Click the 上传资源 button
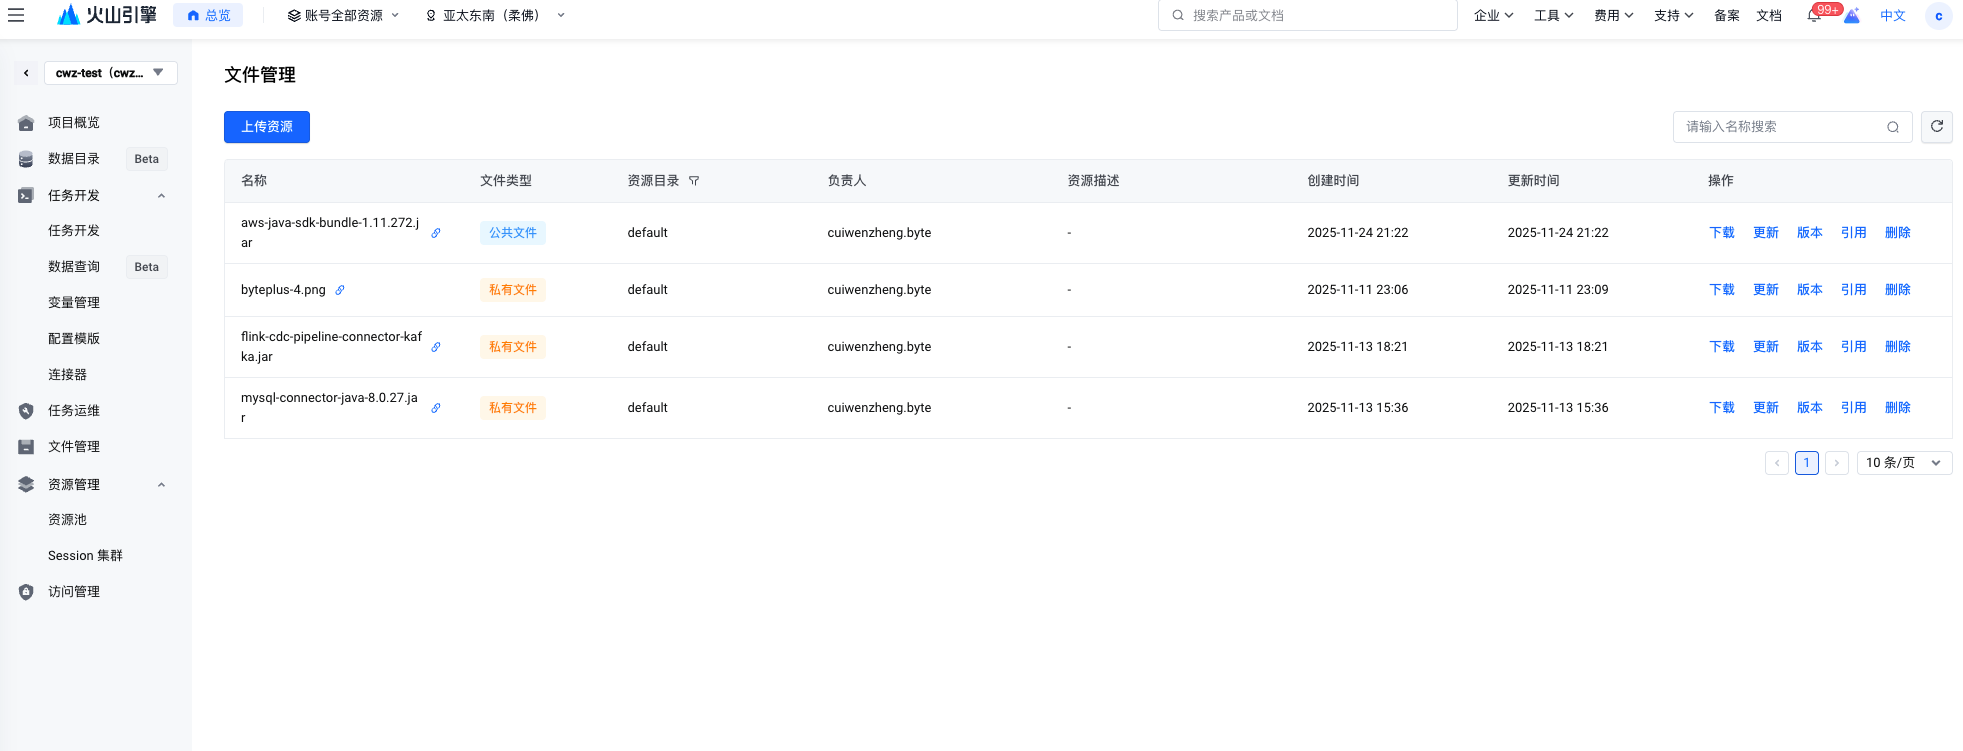Viewport: 1963px width, 751px height. point(266,127)
